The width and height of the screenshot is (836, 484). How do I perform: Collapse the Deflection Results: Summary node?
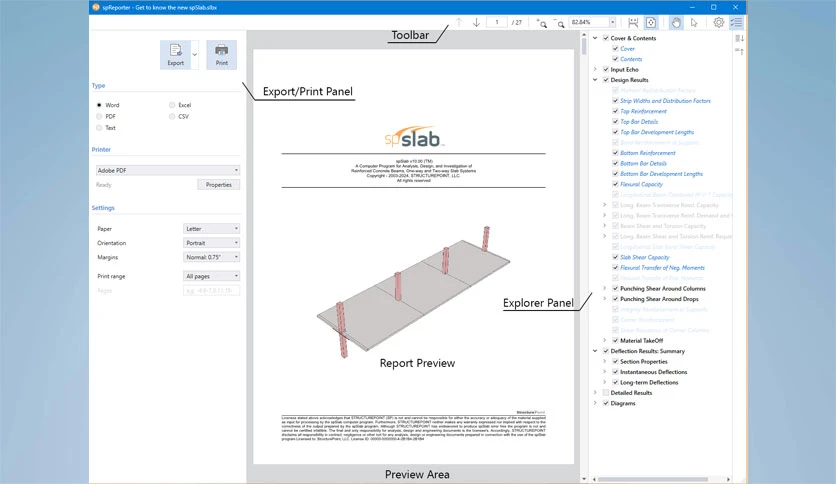pyautogui.click(x=595, y=351)
